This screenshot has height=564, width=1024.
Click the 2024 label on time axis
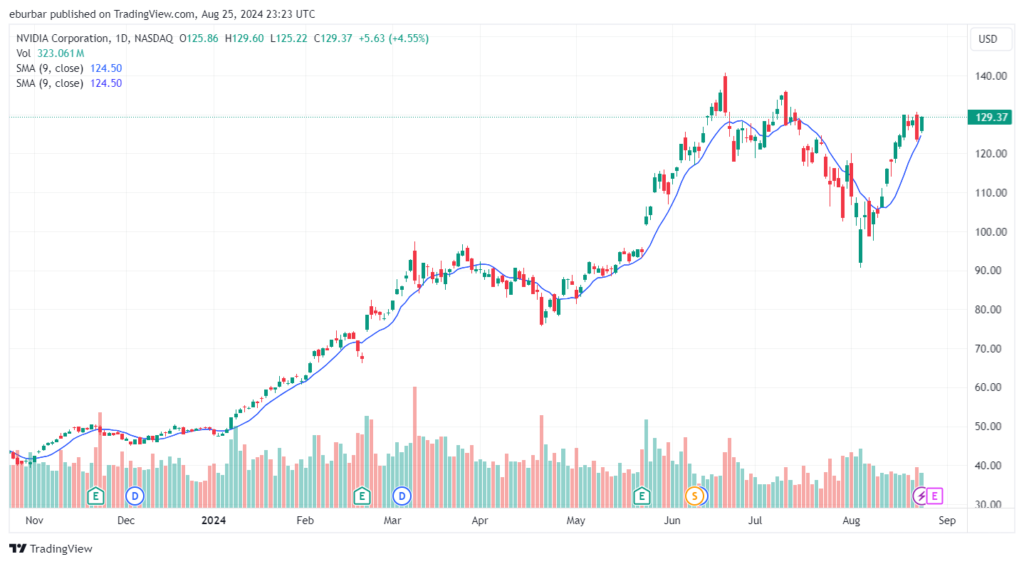(212, 520)
